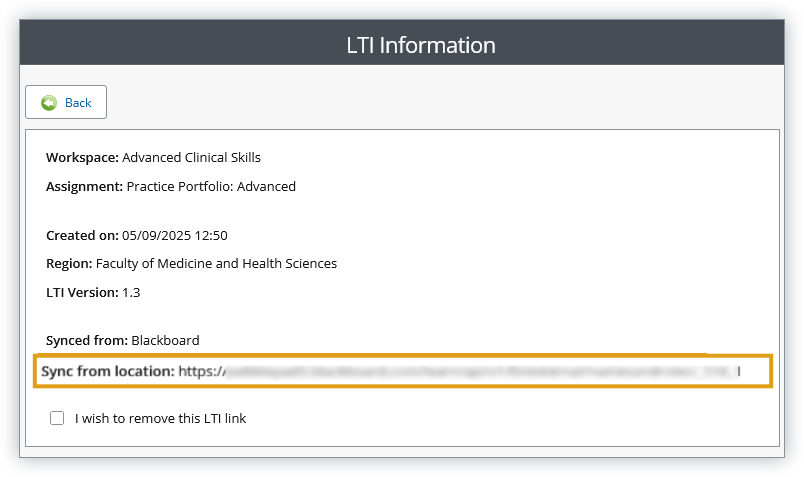Click the green back arrow icon

coord(48,103)
